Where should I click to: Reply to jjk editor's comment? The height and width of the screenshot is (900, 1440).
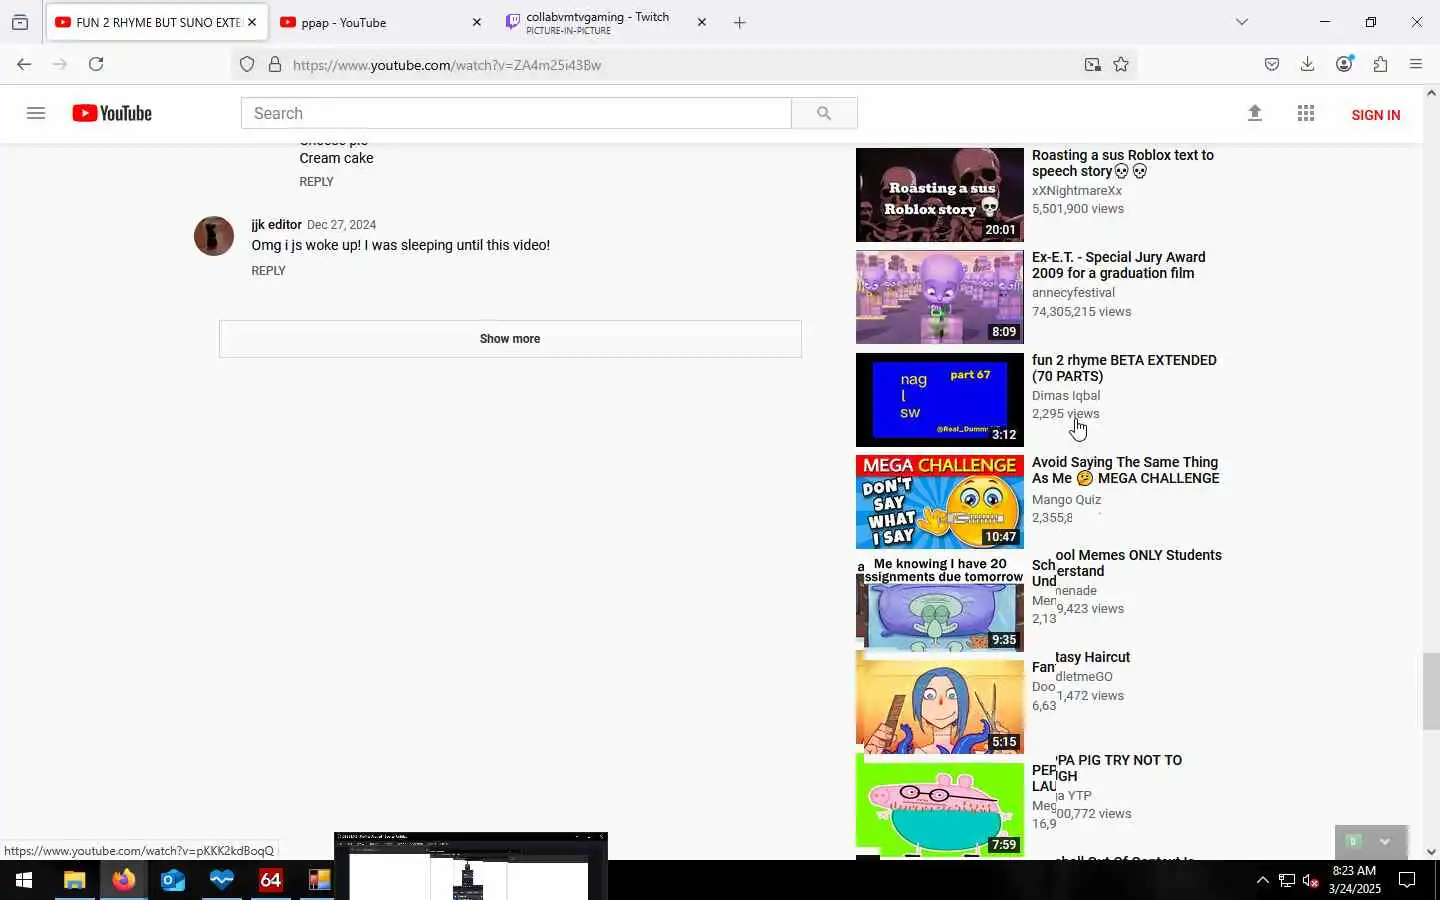(268, 271)
